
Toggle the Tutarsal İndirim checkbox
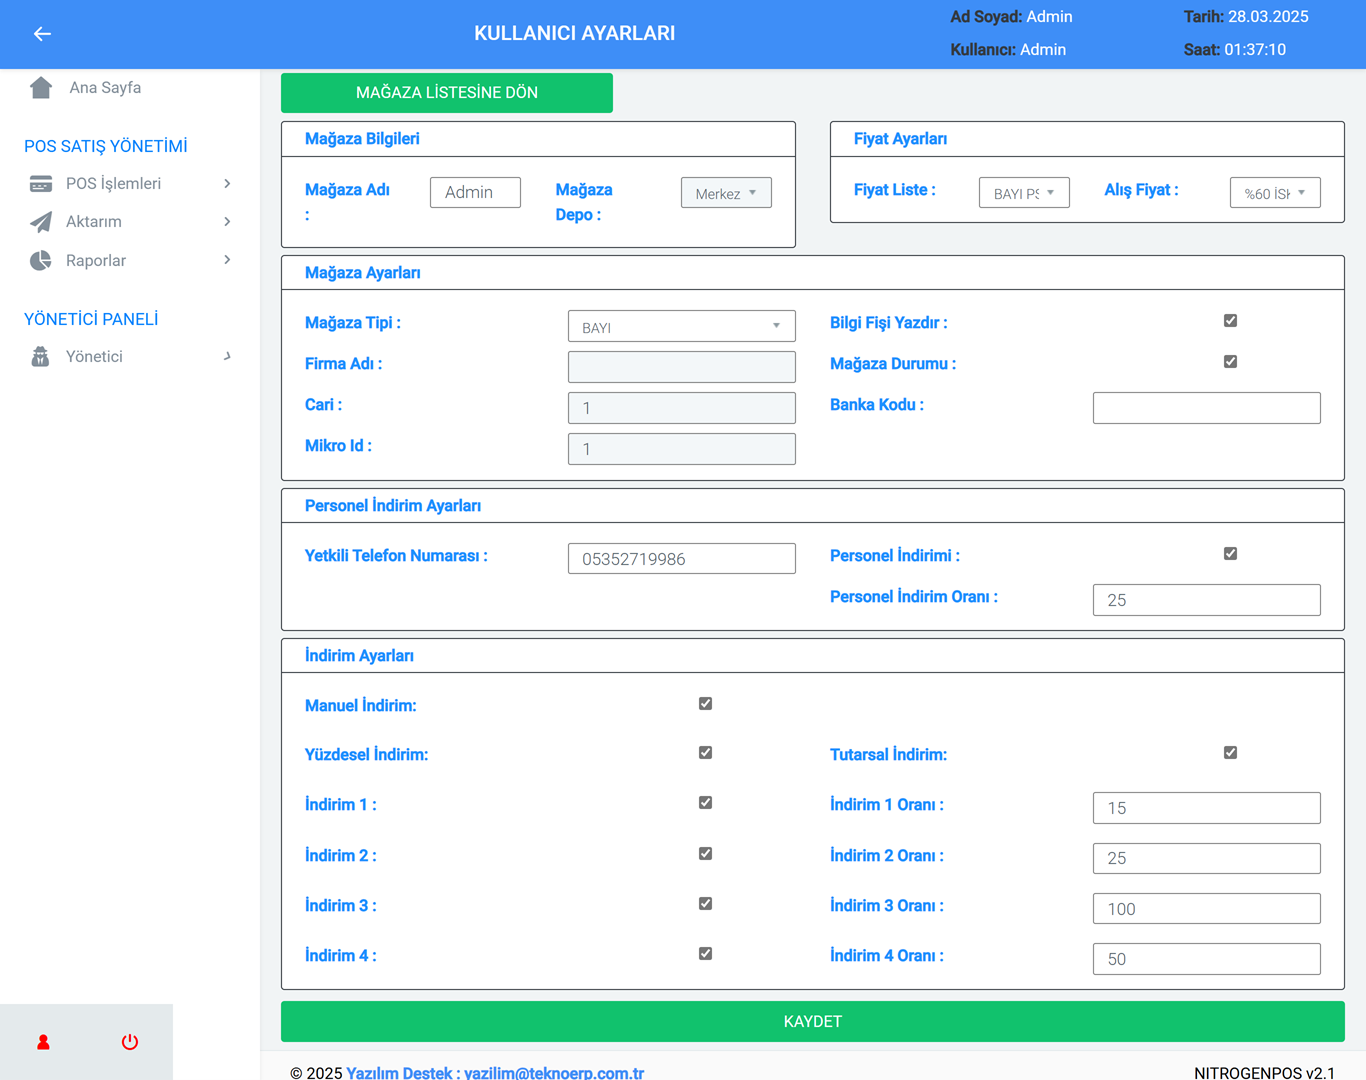coord(1230,753)
